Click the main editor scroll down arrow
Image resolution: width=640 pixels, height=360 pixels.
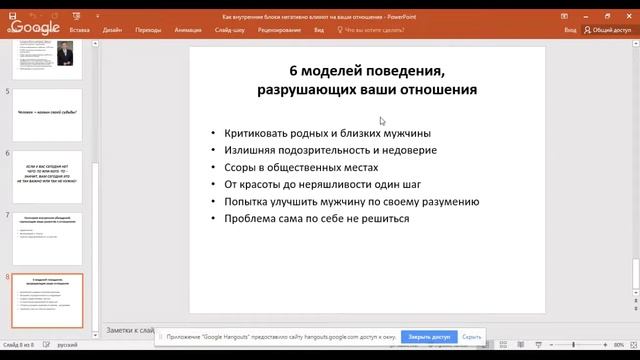(636, 293)
